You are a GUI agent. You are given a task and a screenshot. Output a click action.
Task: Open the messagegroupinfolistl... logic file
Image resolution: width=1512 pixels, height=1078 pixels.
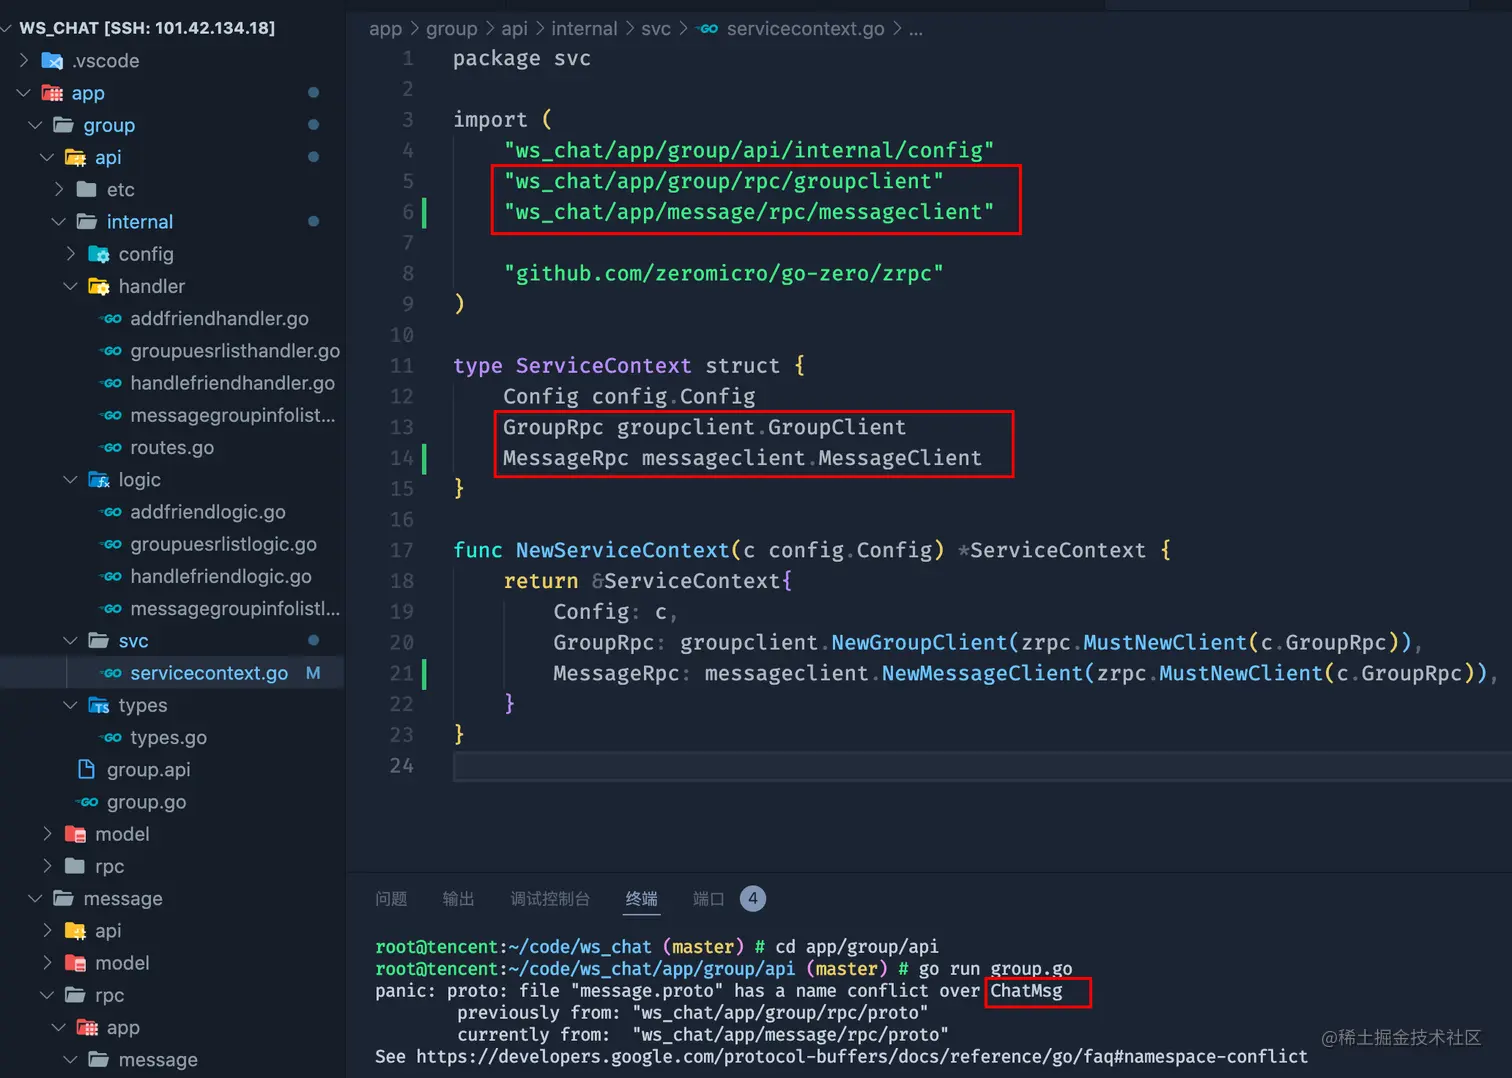click(235, 609)
